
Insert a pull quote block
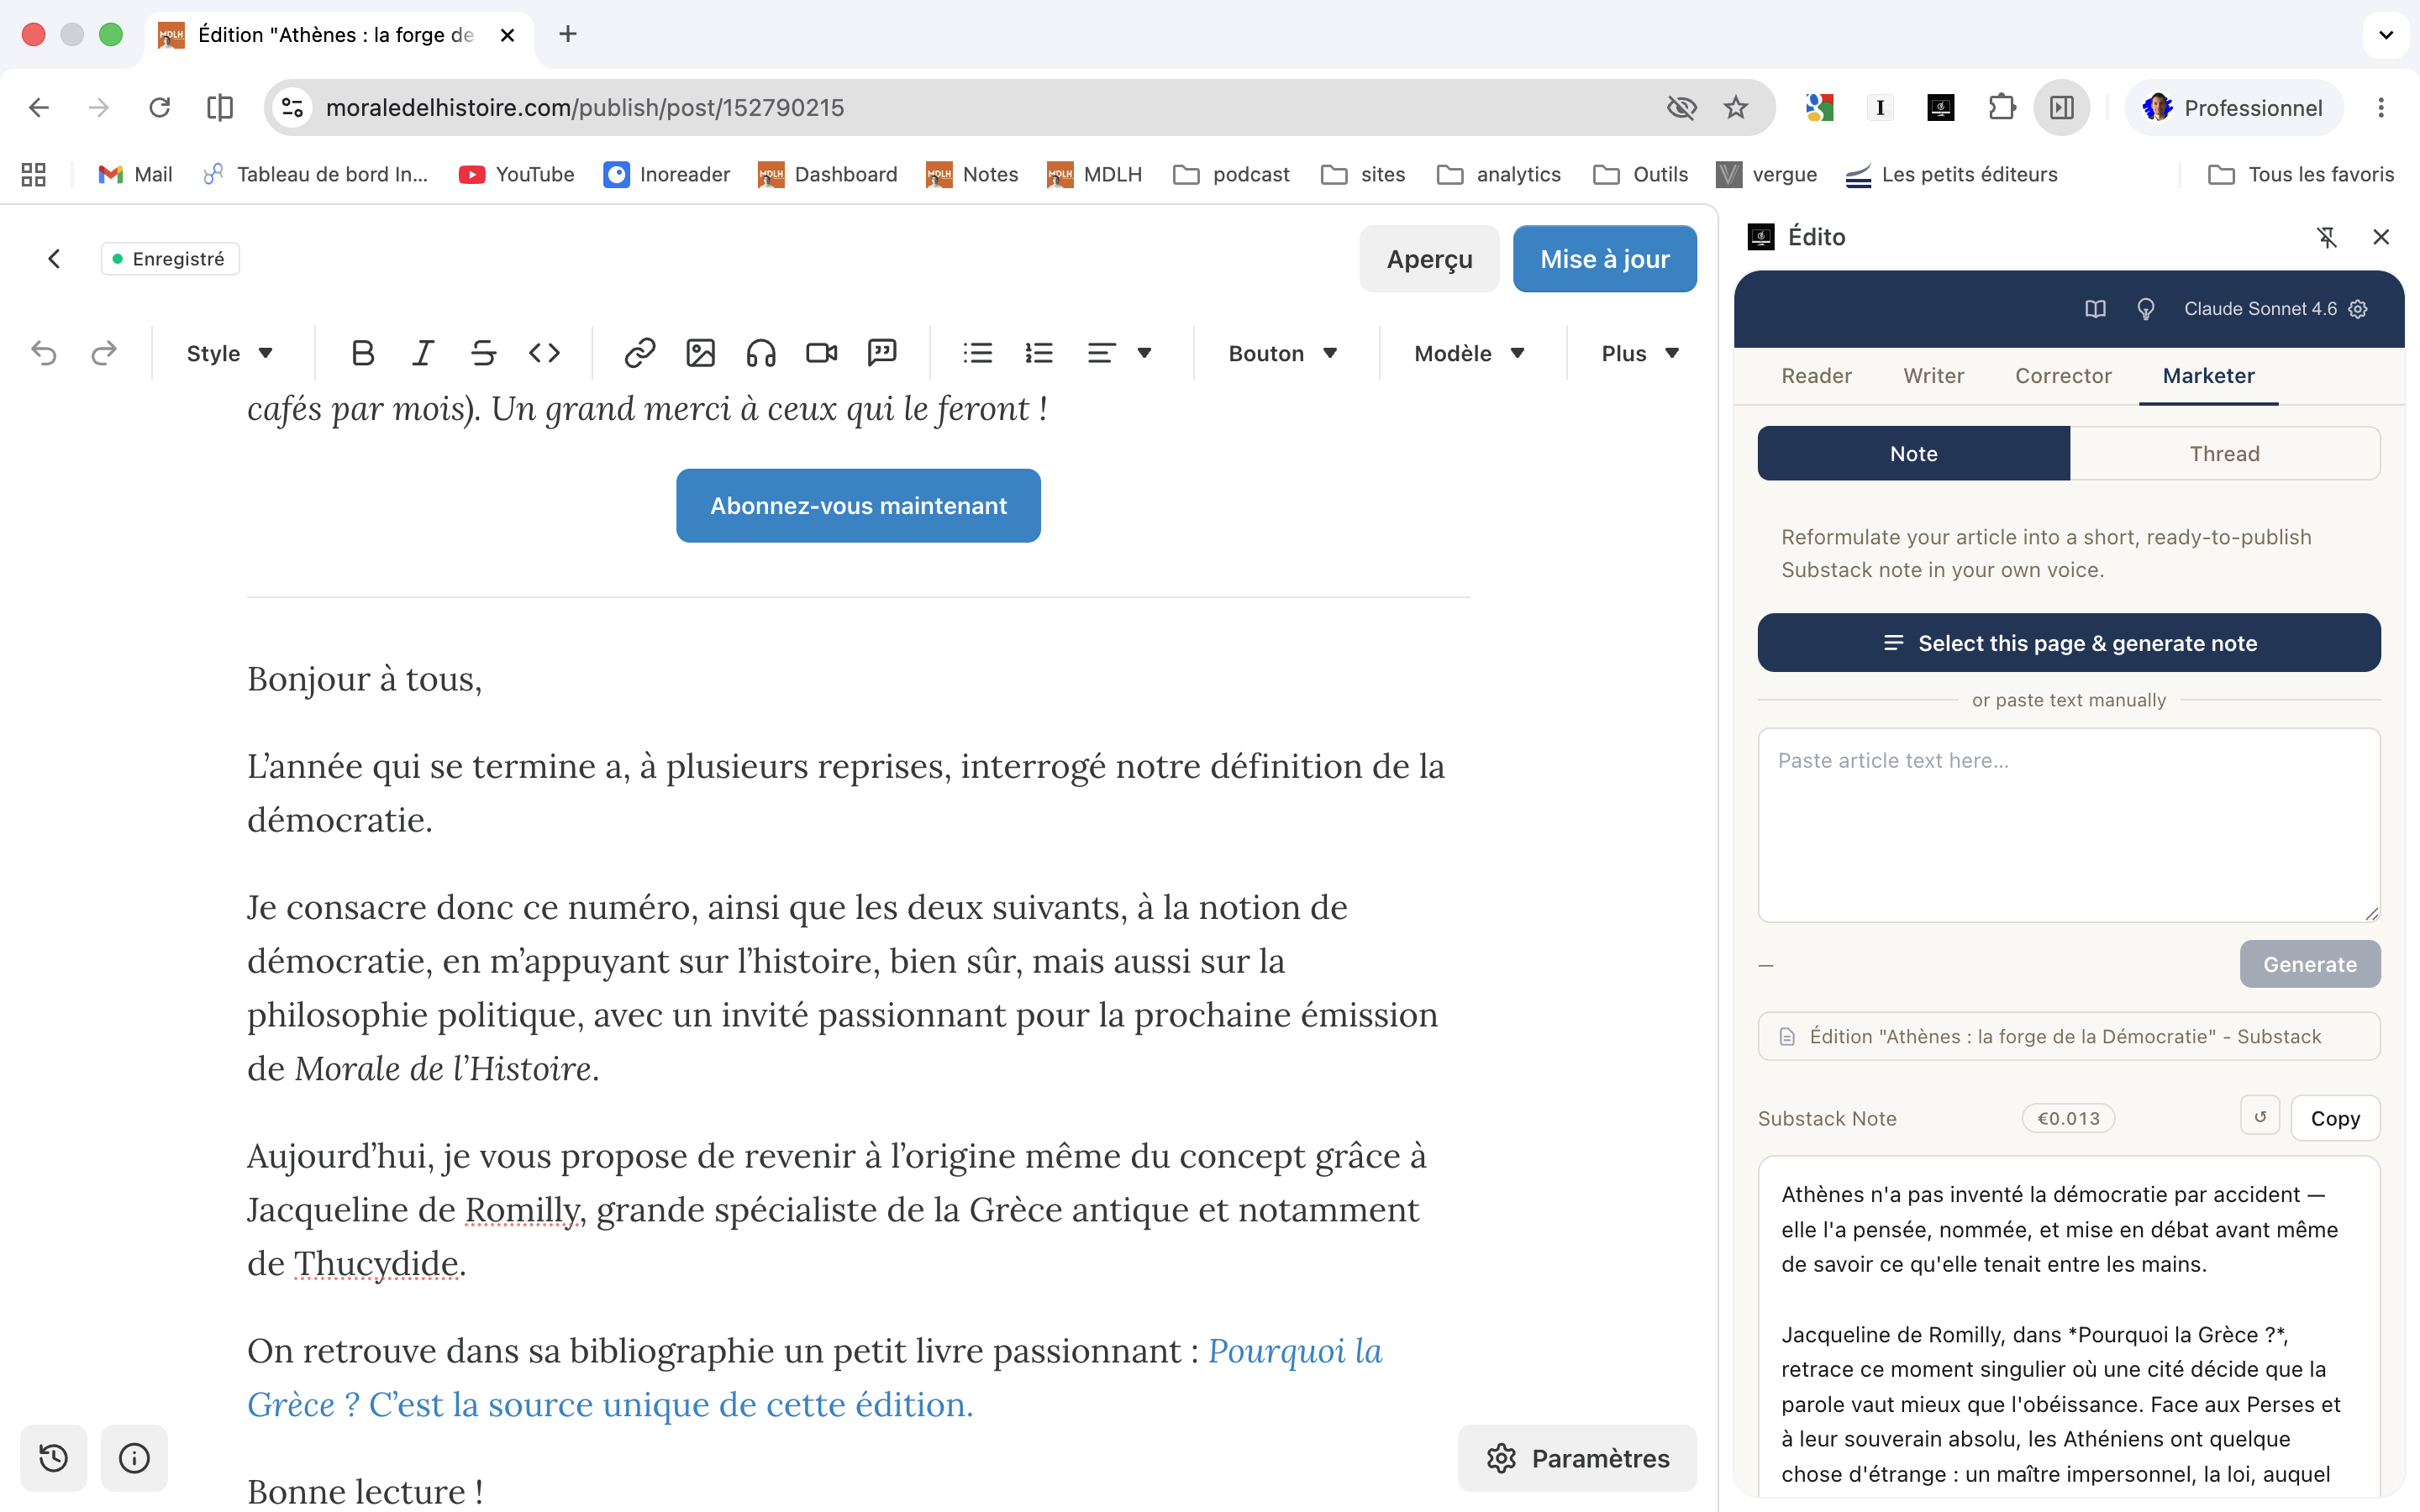(x=882, y=353)
